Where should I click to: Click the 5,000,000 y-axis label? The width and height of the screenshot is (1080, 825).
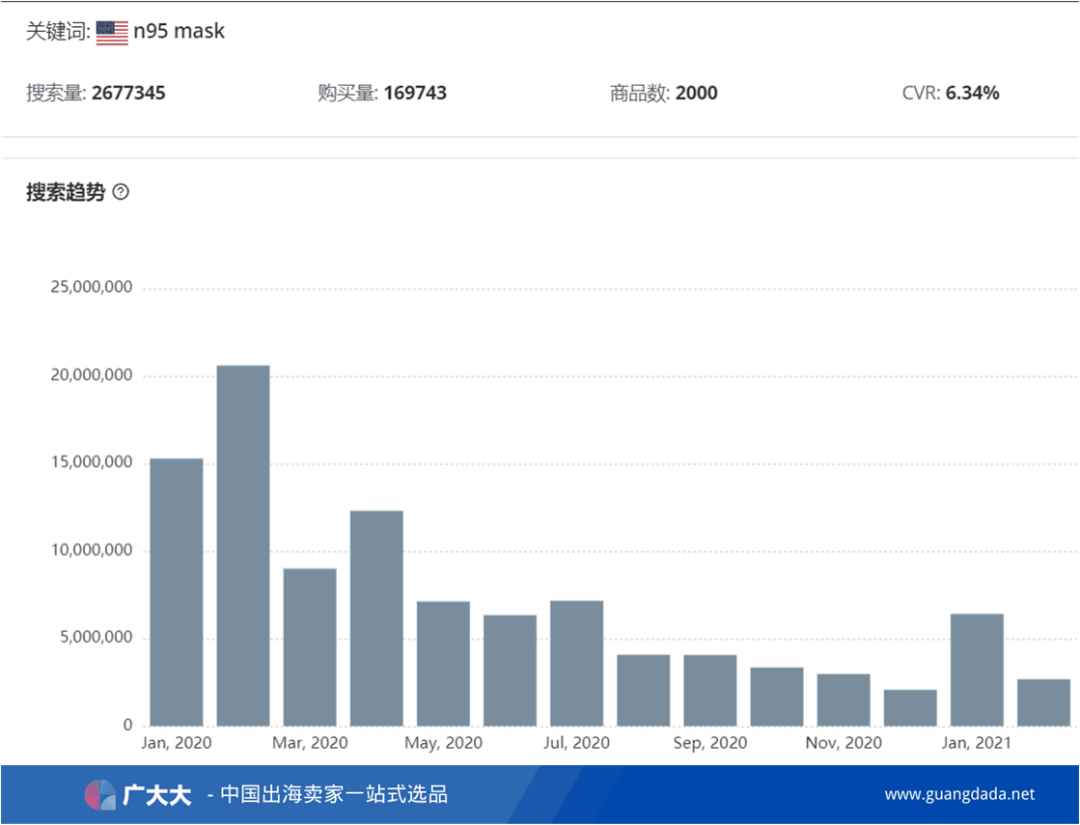pos(96,638)
